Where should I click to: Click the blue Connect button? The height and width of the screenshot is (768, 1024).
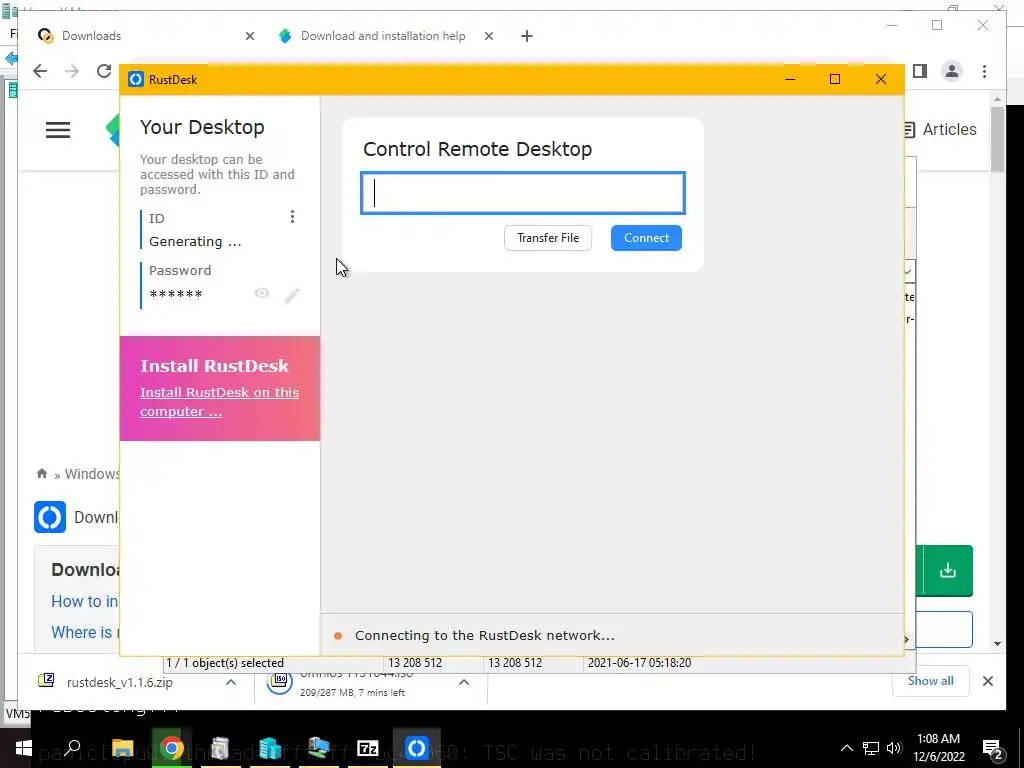point(646,238)
